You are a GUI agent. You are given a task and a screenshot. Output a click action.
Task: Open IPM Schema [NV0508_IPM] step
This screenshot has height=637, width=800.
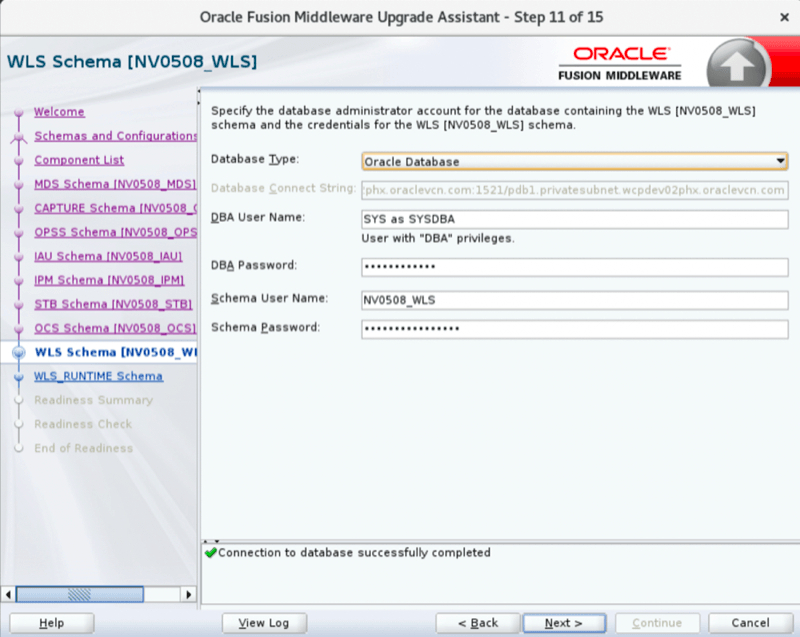tap(109, 279)
